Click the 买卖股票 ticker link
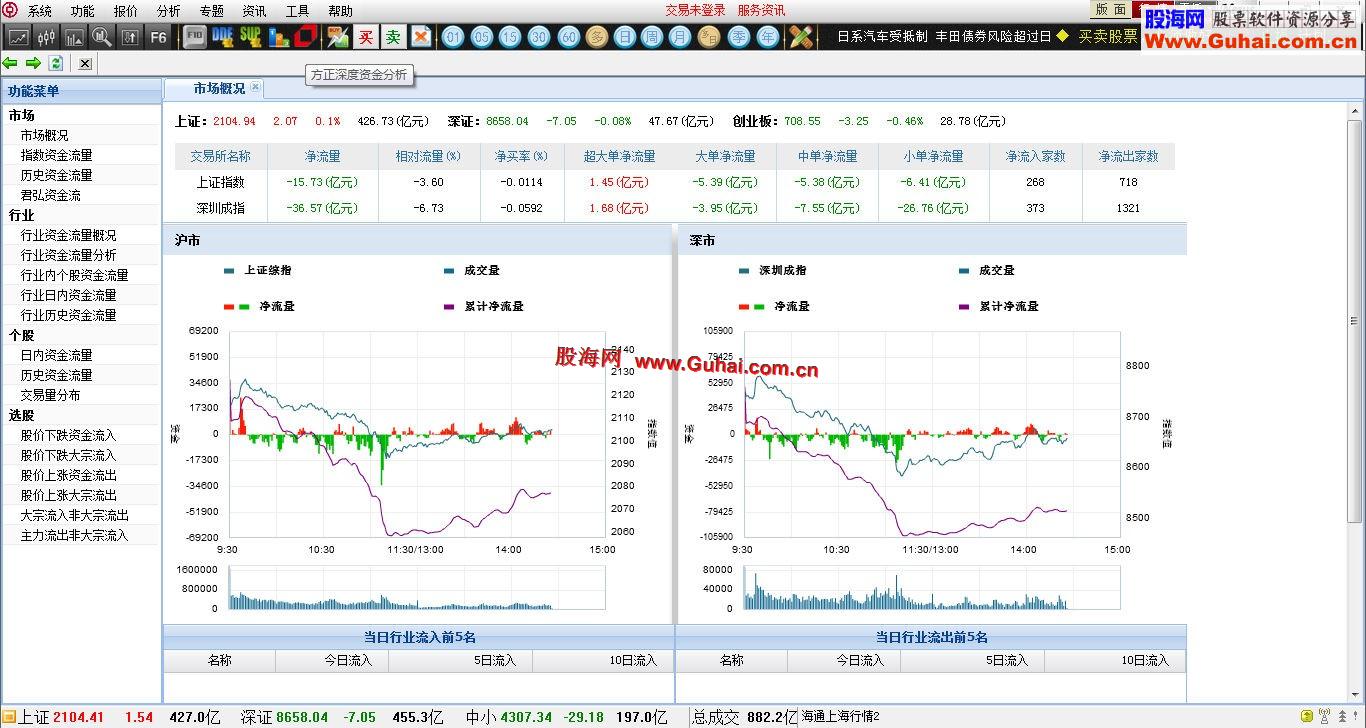The height and width of the screenshot is (728, 1366). pos(1108,36)
